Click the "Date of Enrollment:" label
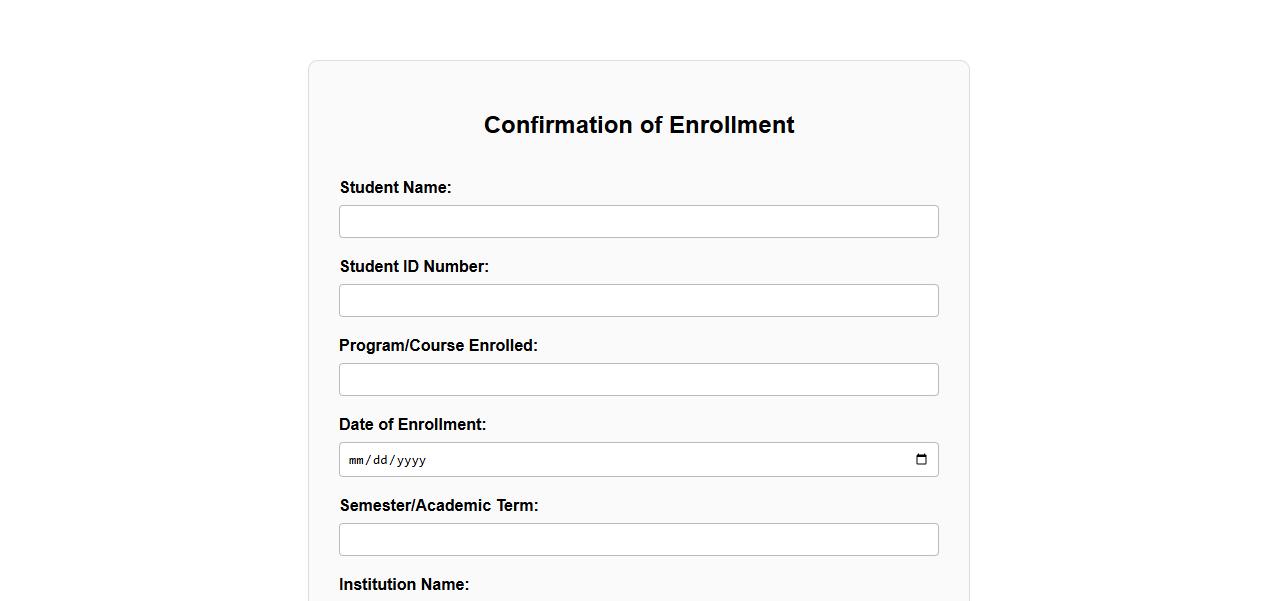Screen dimensions: 1278x601 click(412, 425)
